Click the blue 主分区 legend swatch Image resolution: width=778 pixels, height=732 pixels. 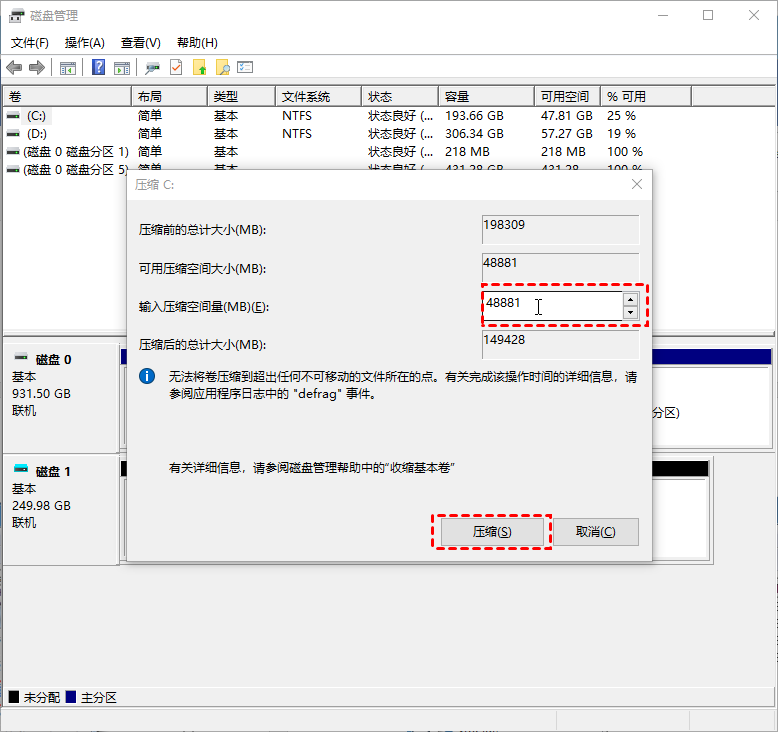click(71, 697)
